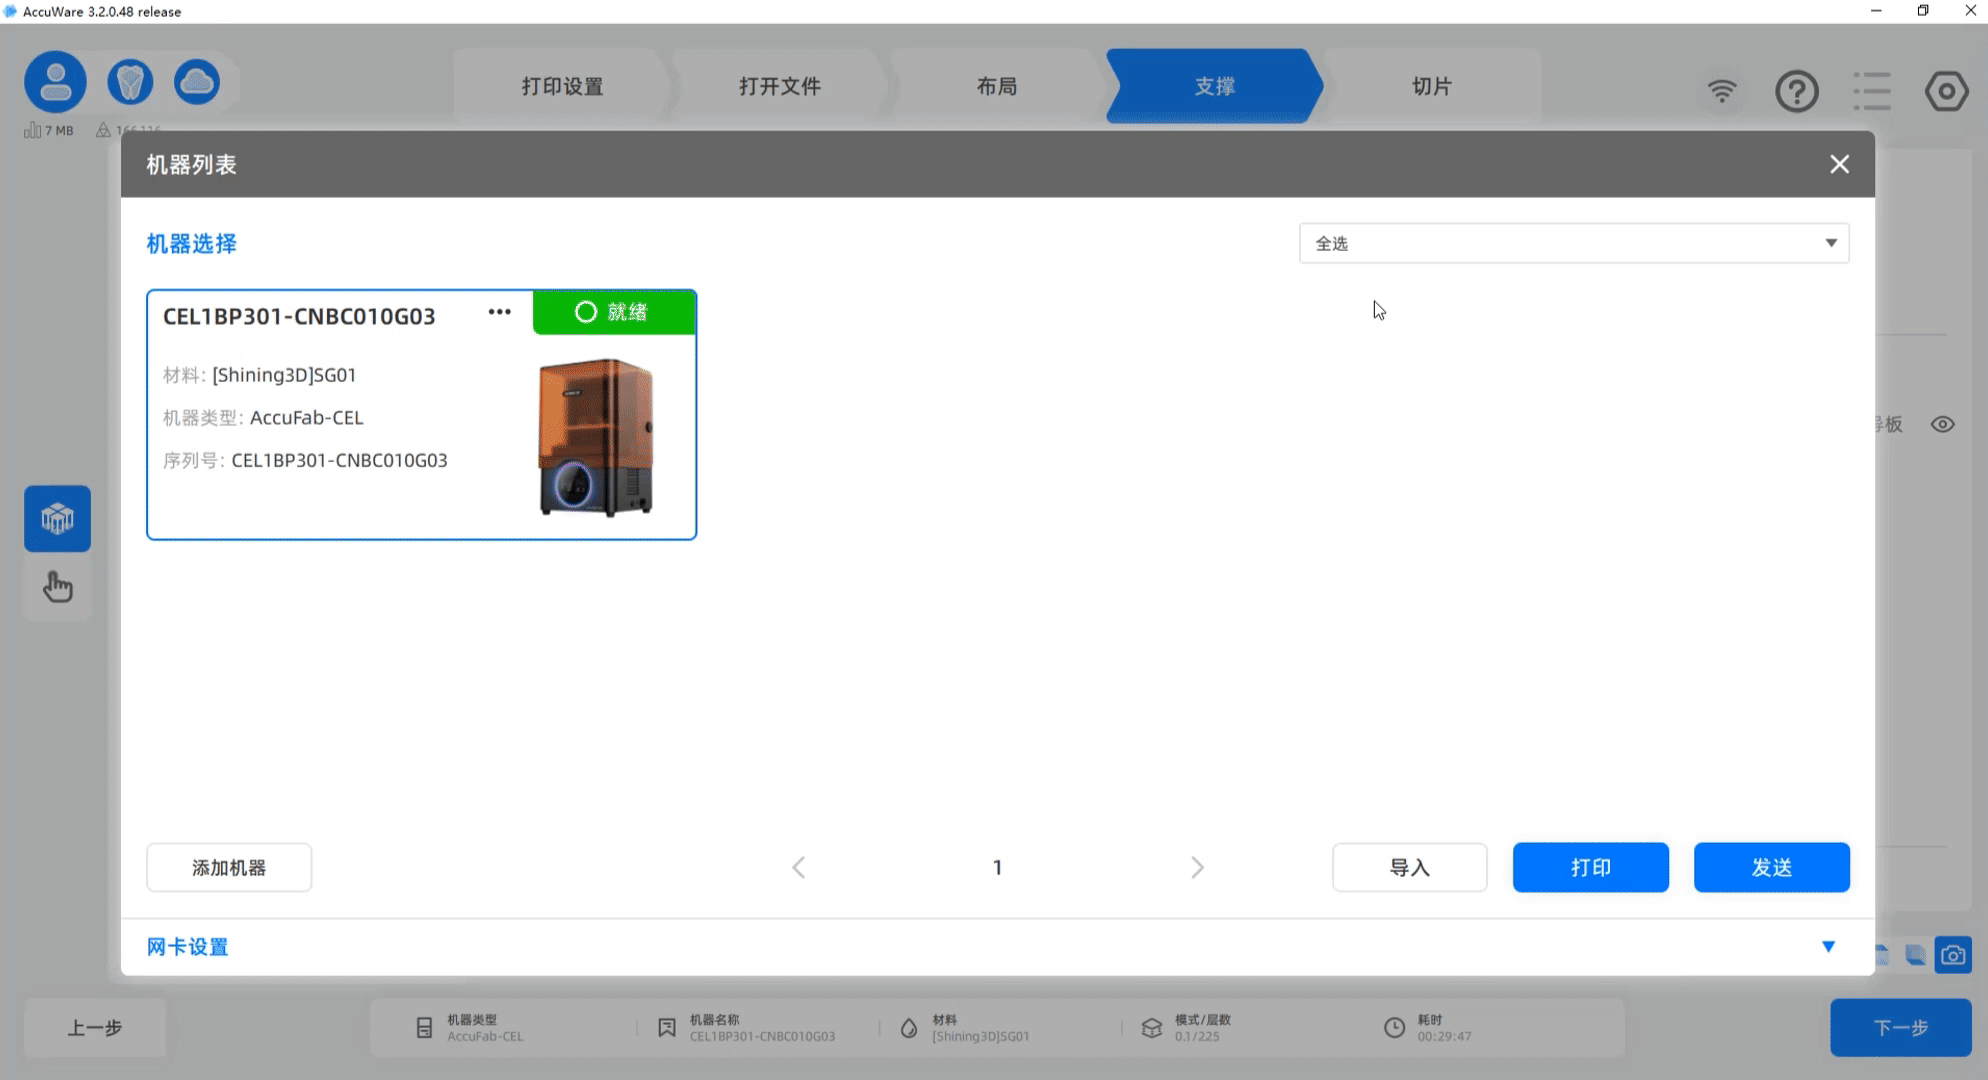Activate the hand pan tool in sidebar
1988x1080 pixels.
(57, 588)
